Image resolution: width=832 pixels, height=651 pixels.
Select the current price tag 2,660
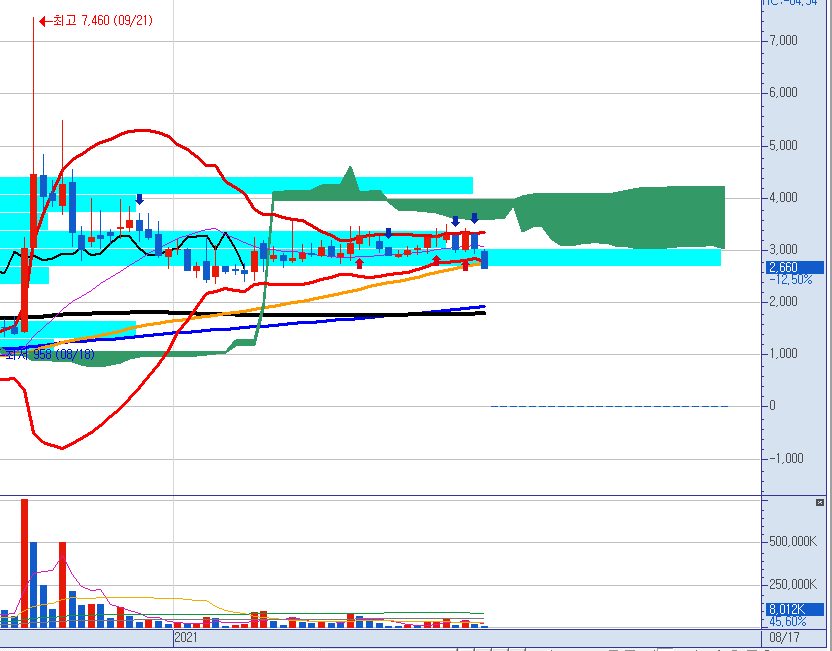click(795, 267)
